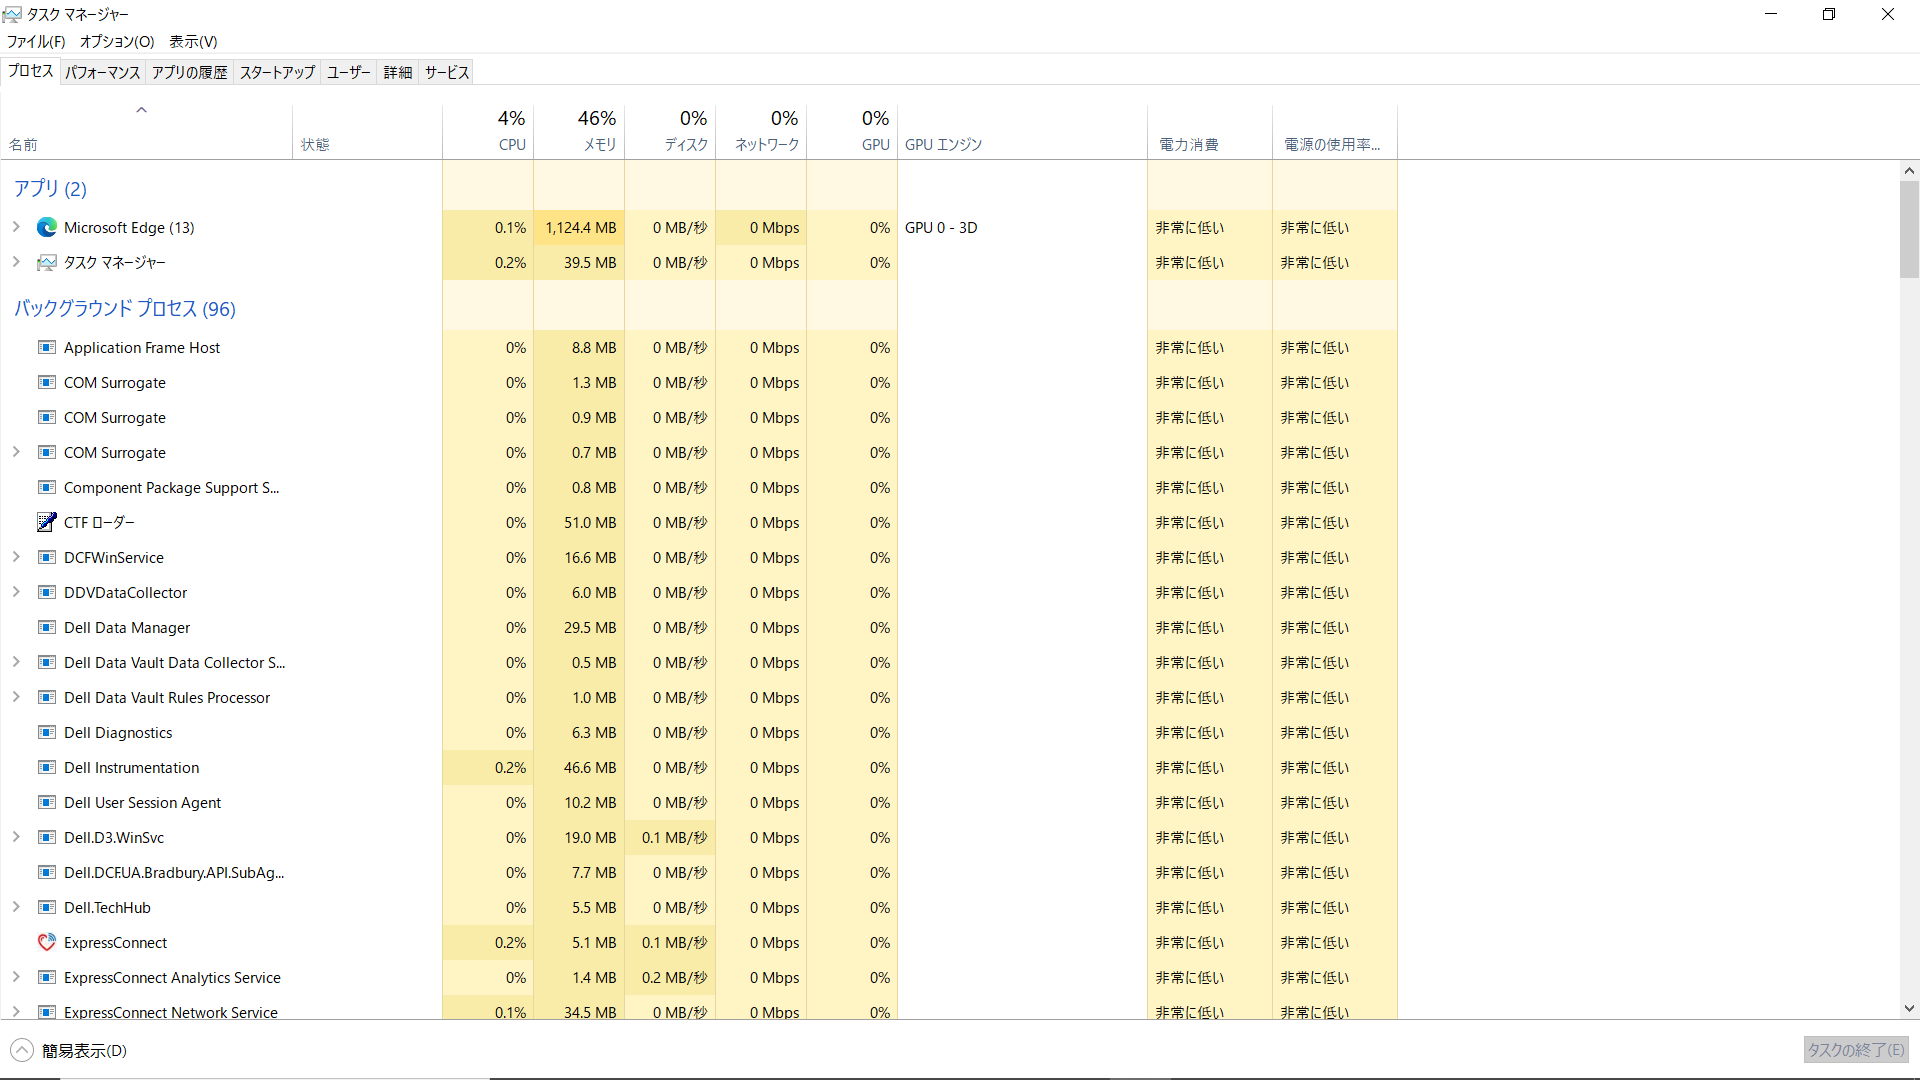Click the Dell Instrumentation icon
The height and width of the screenshot is (1080, 1920).
pos(47,768)
